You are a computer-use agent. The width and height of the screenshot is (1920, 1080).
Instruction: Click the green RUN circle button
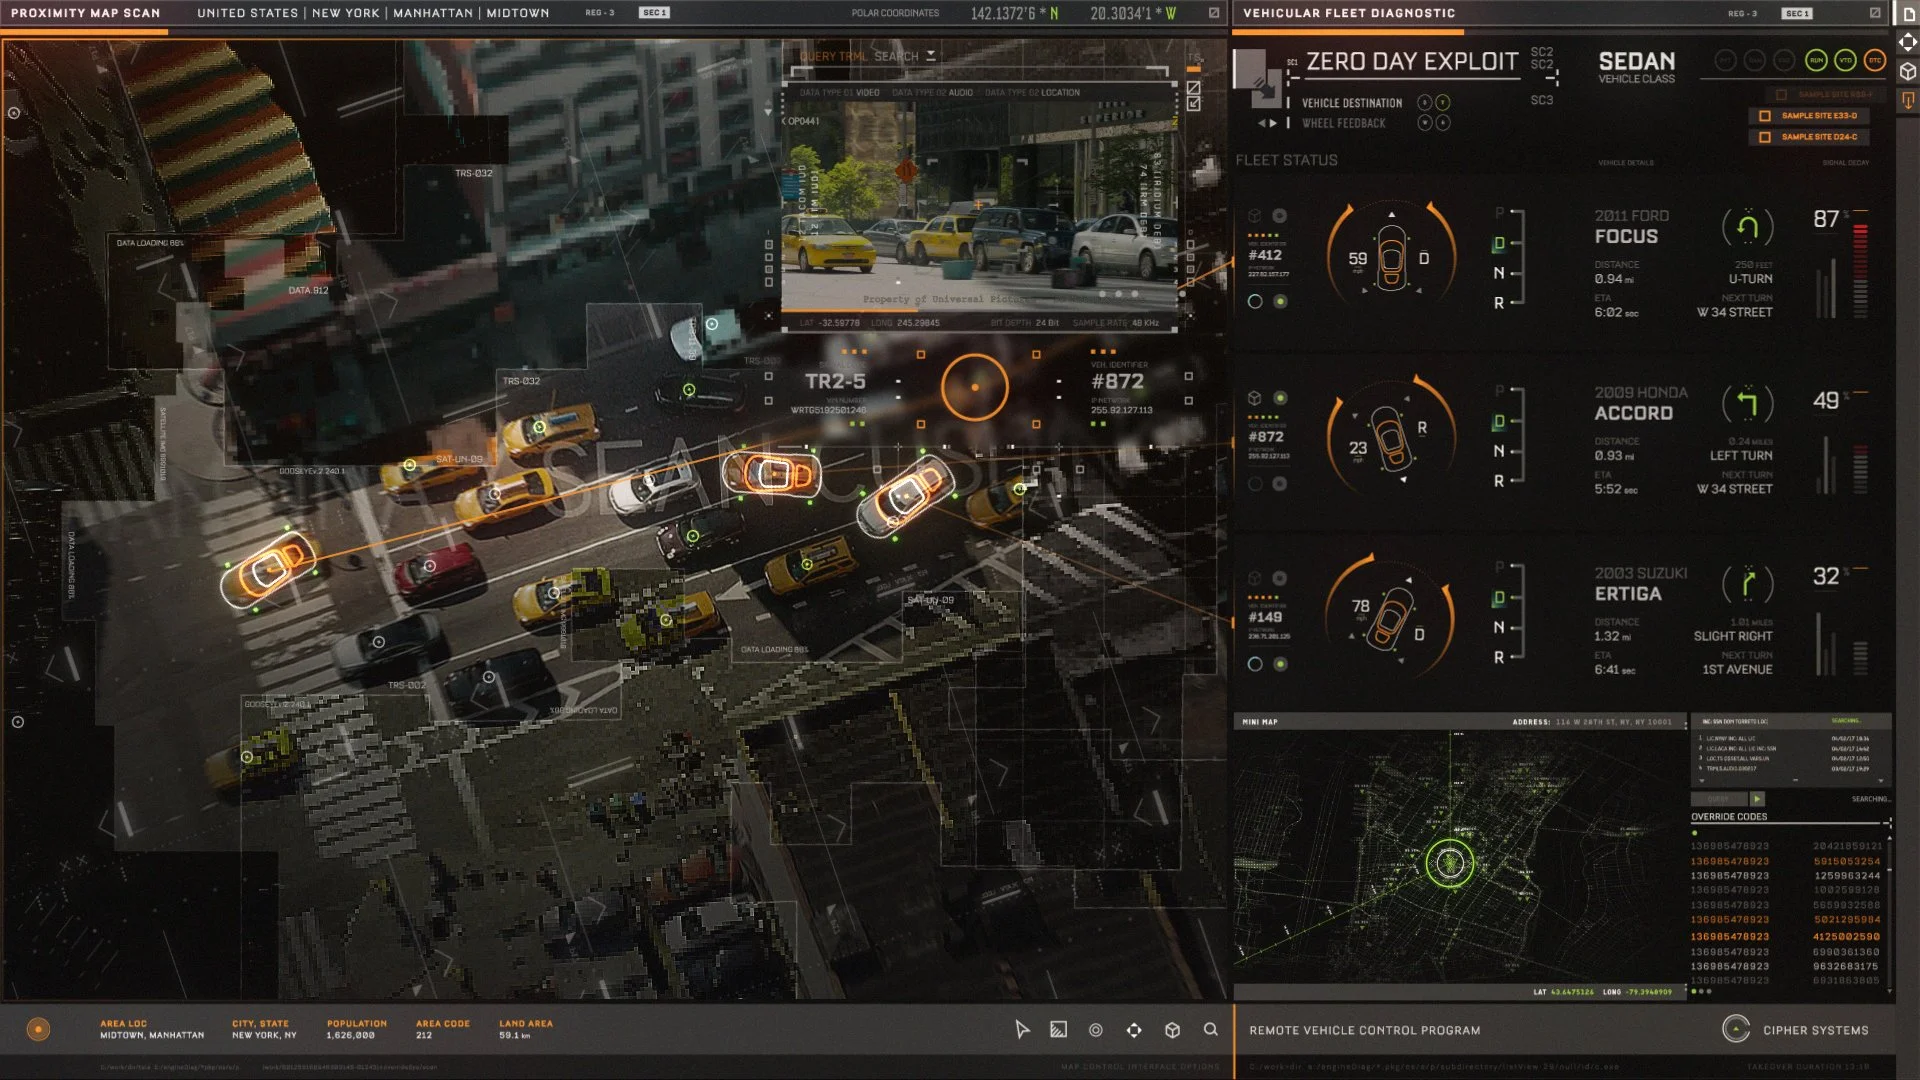(1816, 61)
